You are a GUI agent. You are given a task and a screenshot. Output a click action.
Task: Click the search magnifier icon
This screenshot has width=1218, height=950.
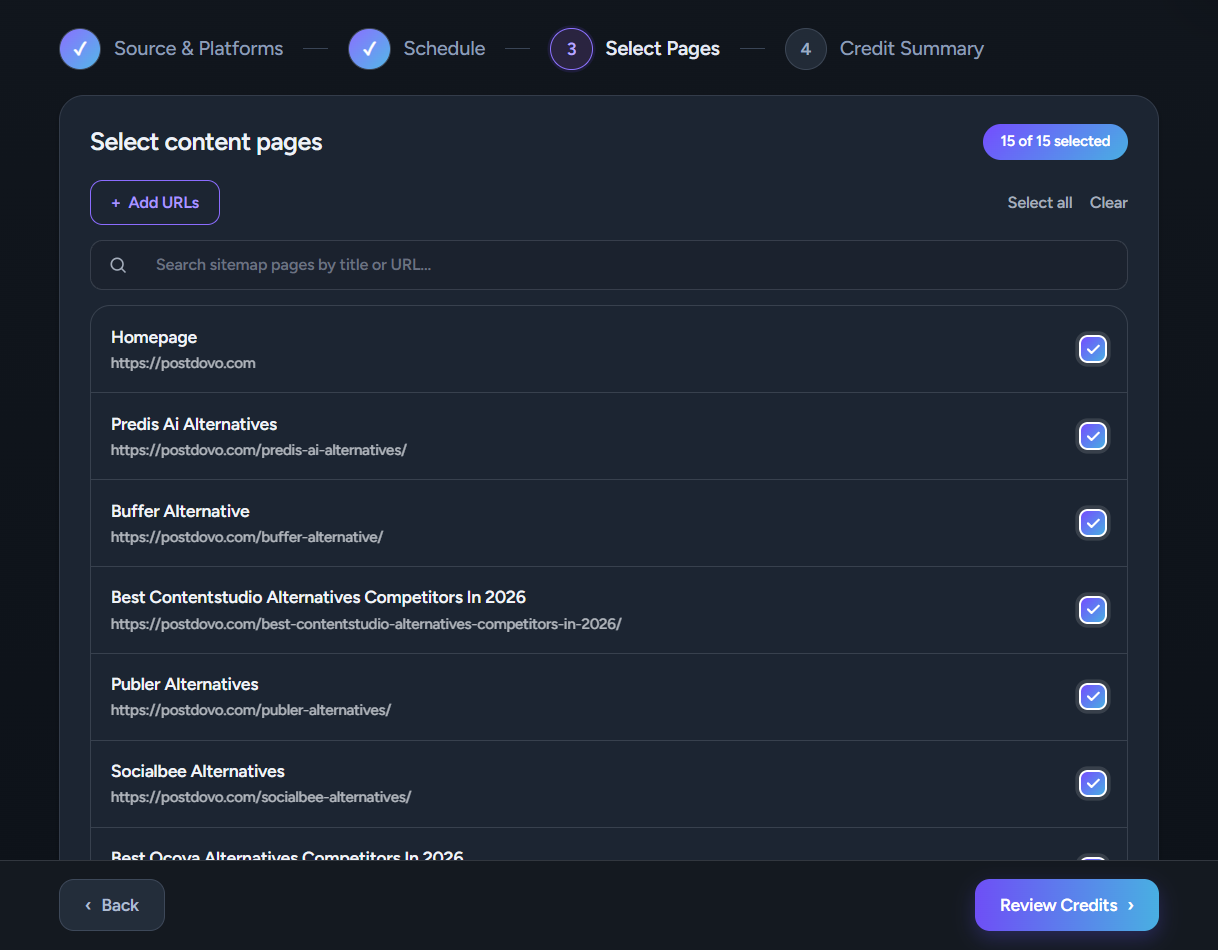[x=118, y=265]
